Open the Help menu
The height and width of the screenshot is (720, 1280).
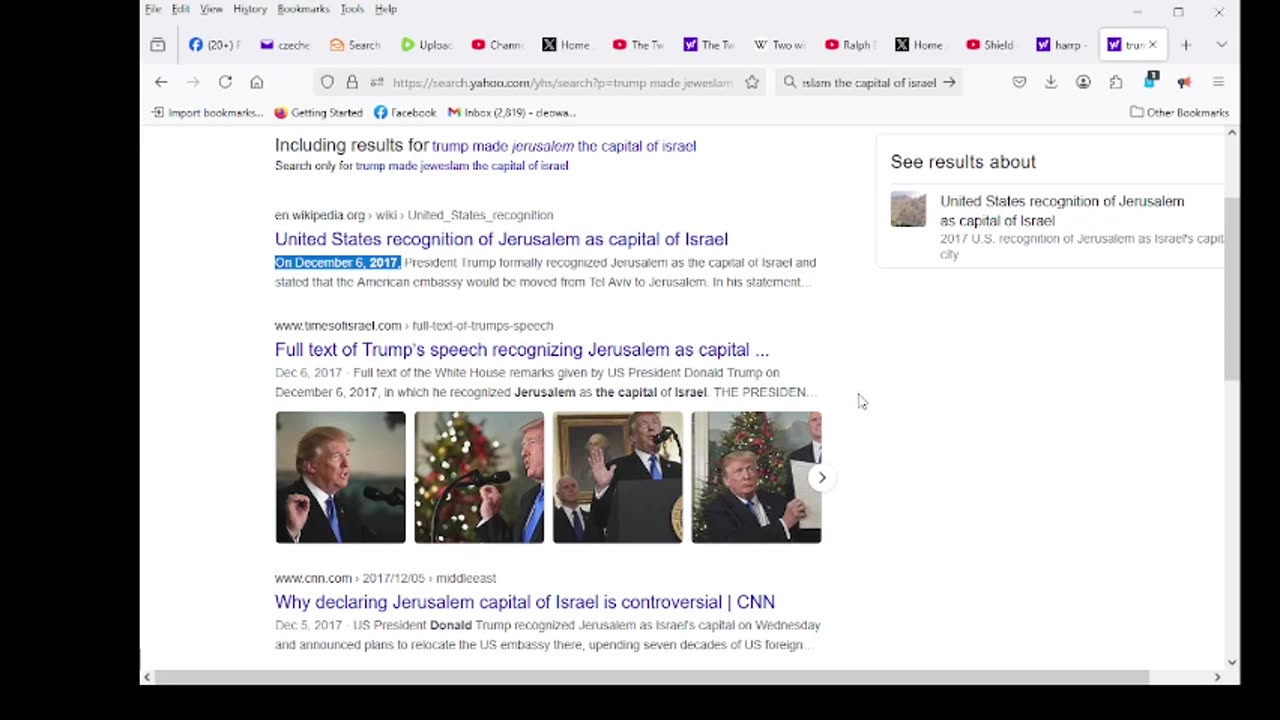pyautogui.click(x=386, y=9)
